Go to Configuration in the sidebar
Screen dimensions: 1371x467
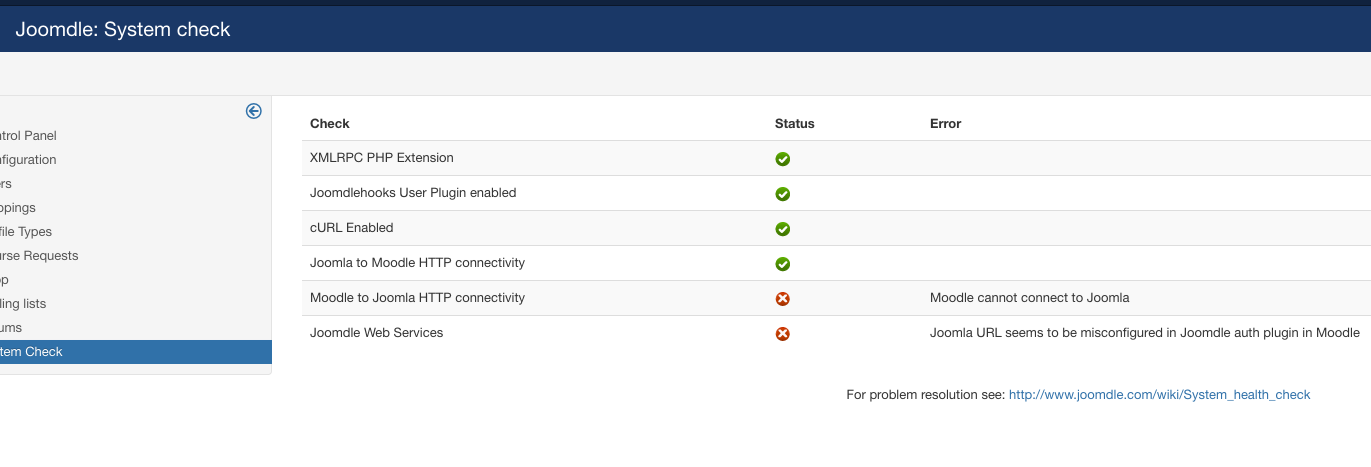pyautogui.click(x=28, y=160)
